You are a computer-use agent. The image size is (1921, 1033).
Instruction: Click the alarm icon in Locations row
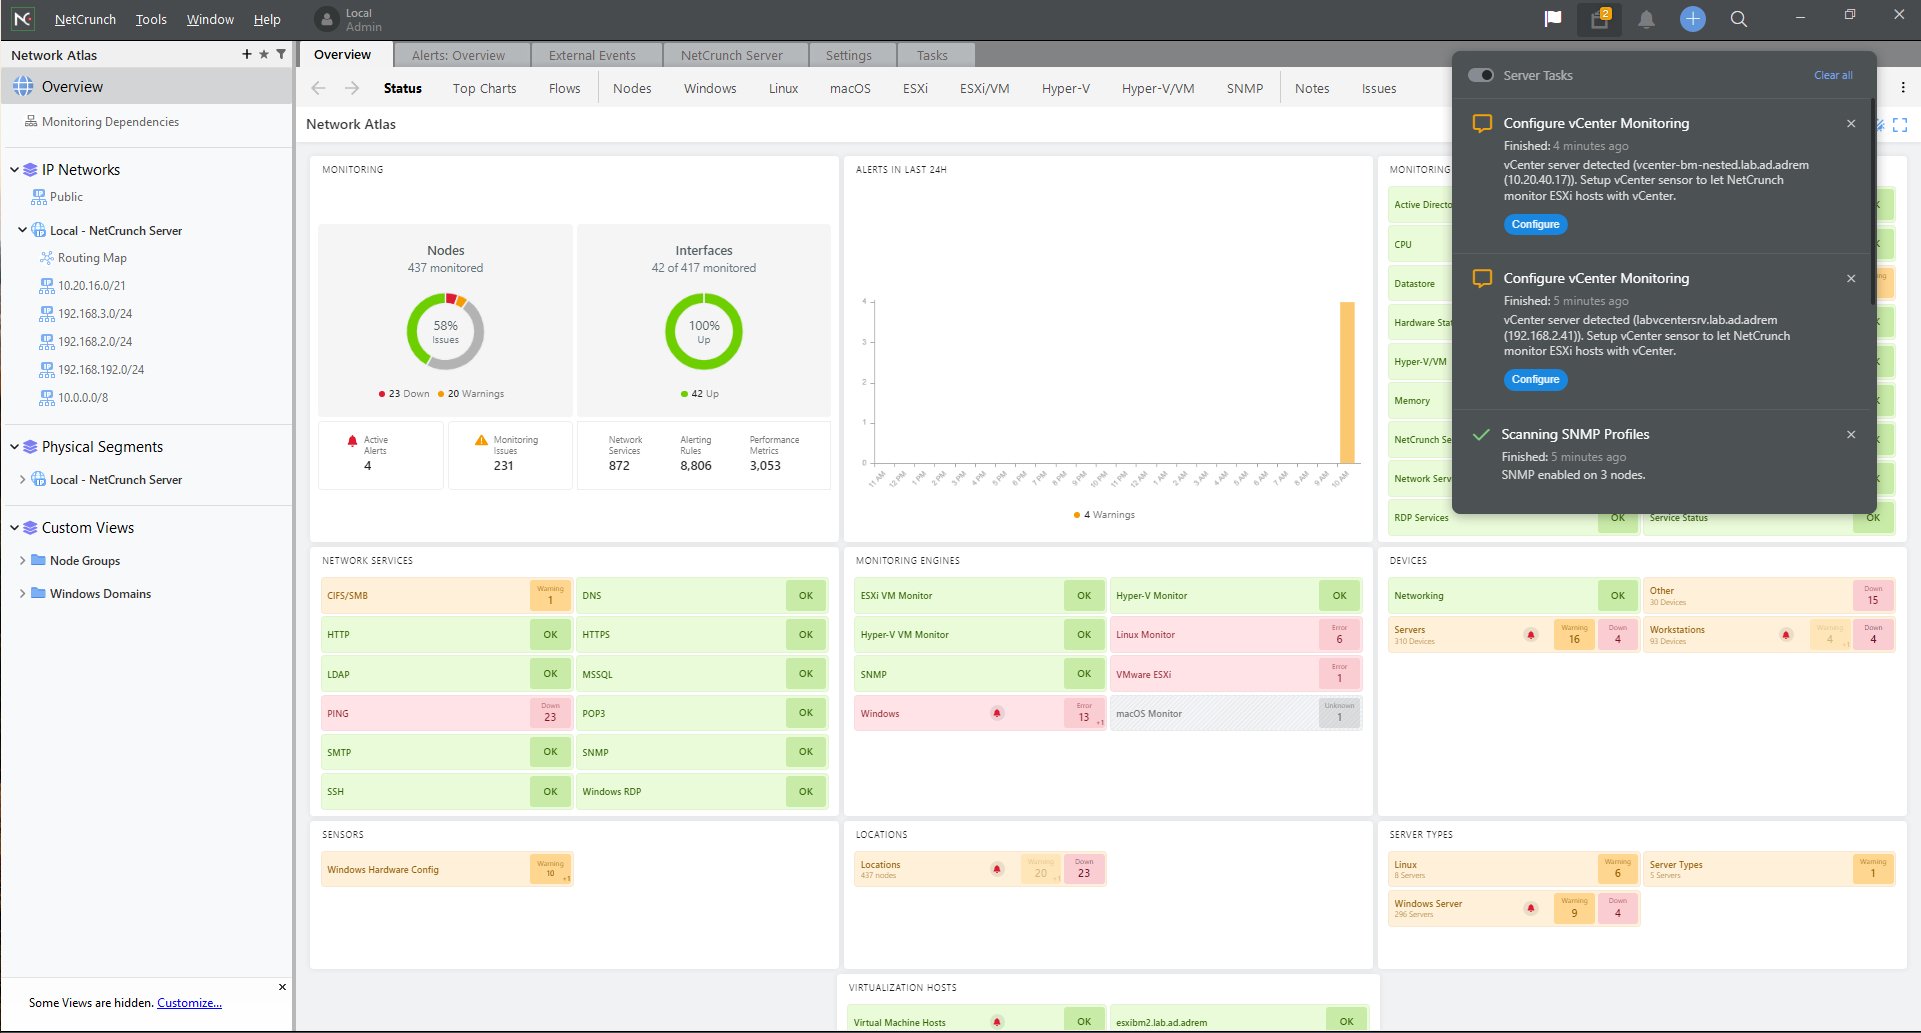click(x=997, y=869)
